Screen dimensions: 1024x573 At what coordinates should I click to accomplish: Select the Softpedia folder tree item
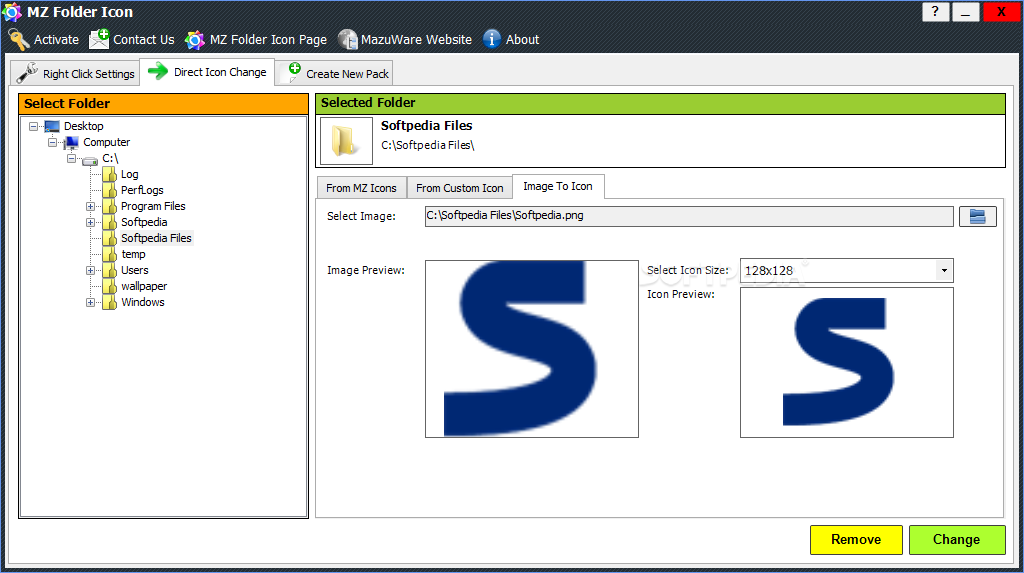(x=144, y=222)
